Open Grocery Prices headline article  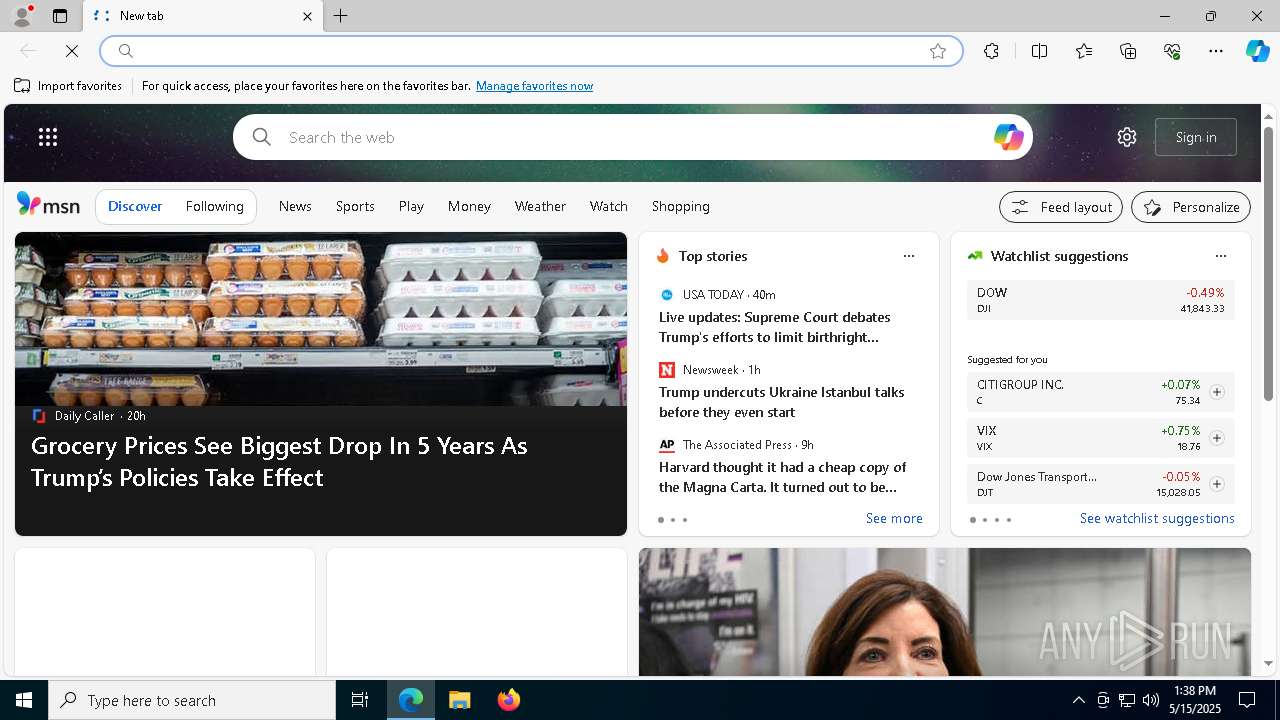pyautogui.click(x=279, y=461)
